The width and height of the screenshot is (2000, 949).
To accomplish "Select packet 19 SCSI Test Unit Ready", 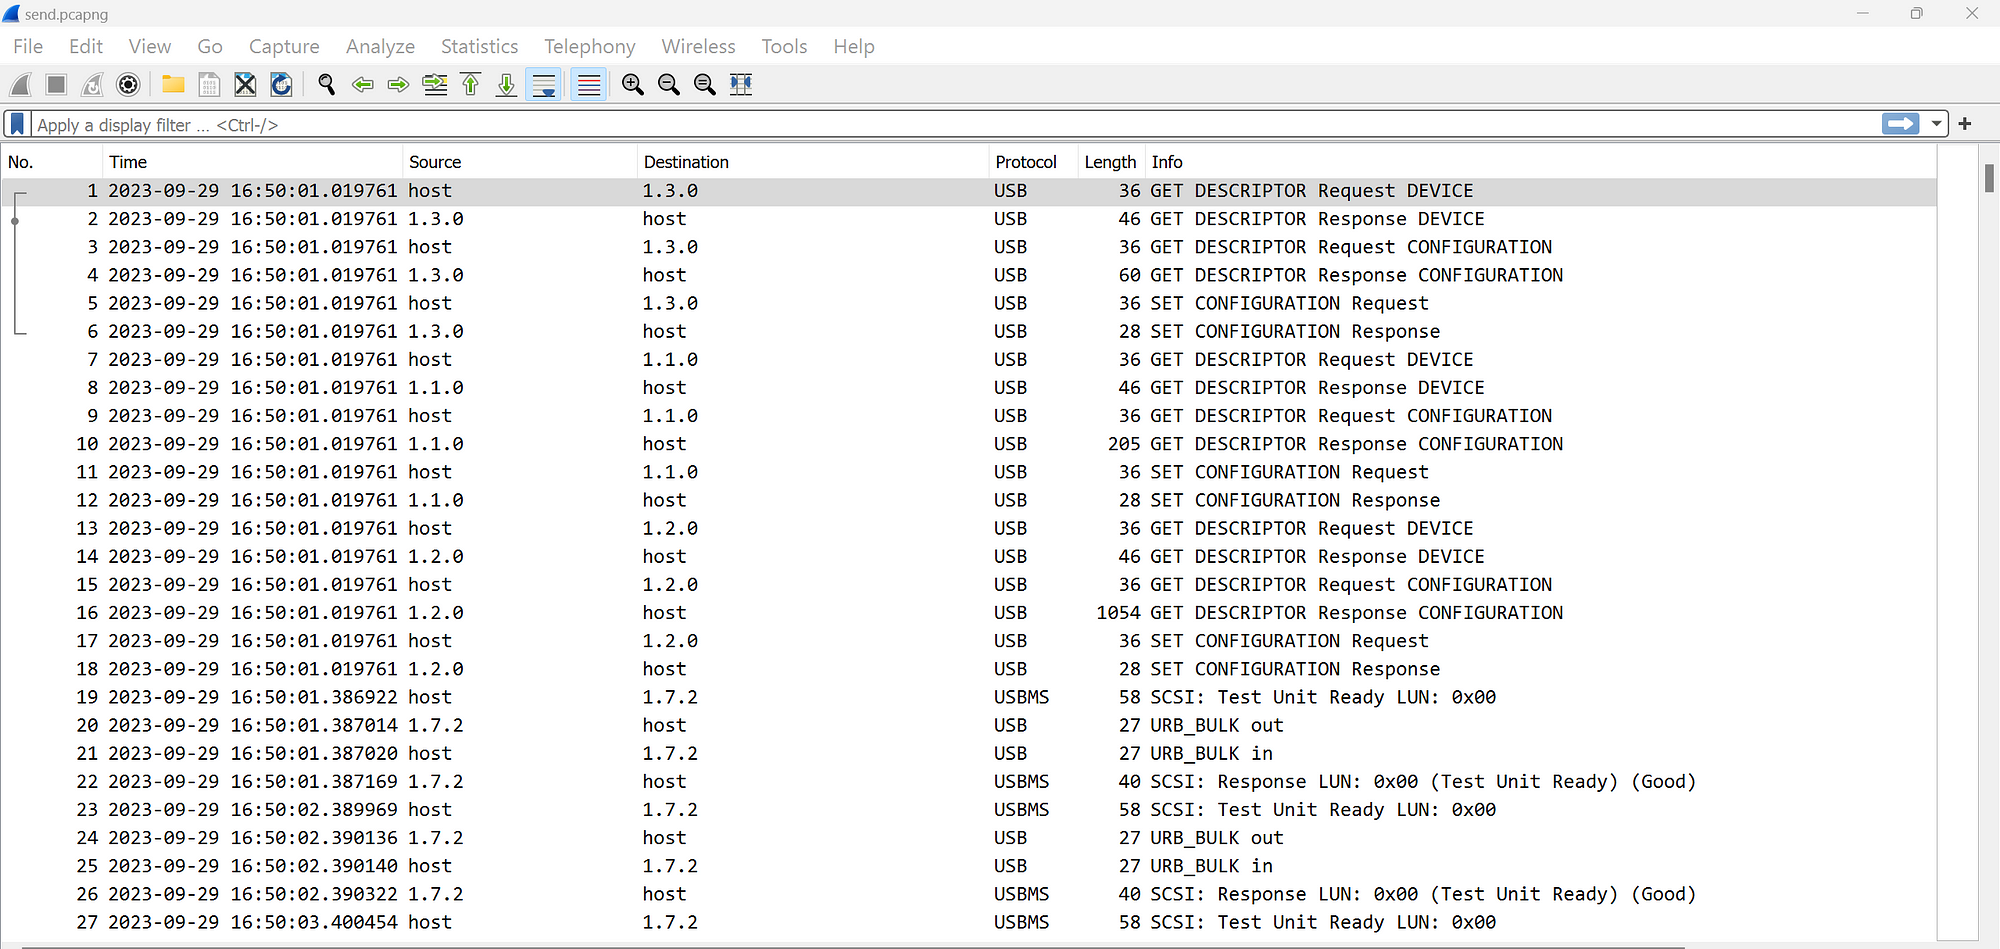I will pyautogui.click(x=968, y=697).
